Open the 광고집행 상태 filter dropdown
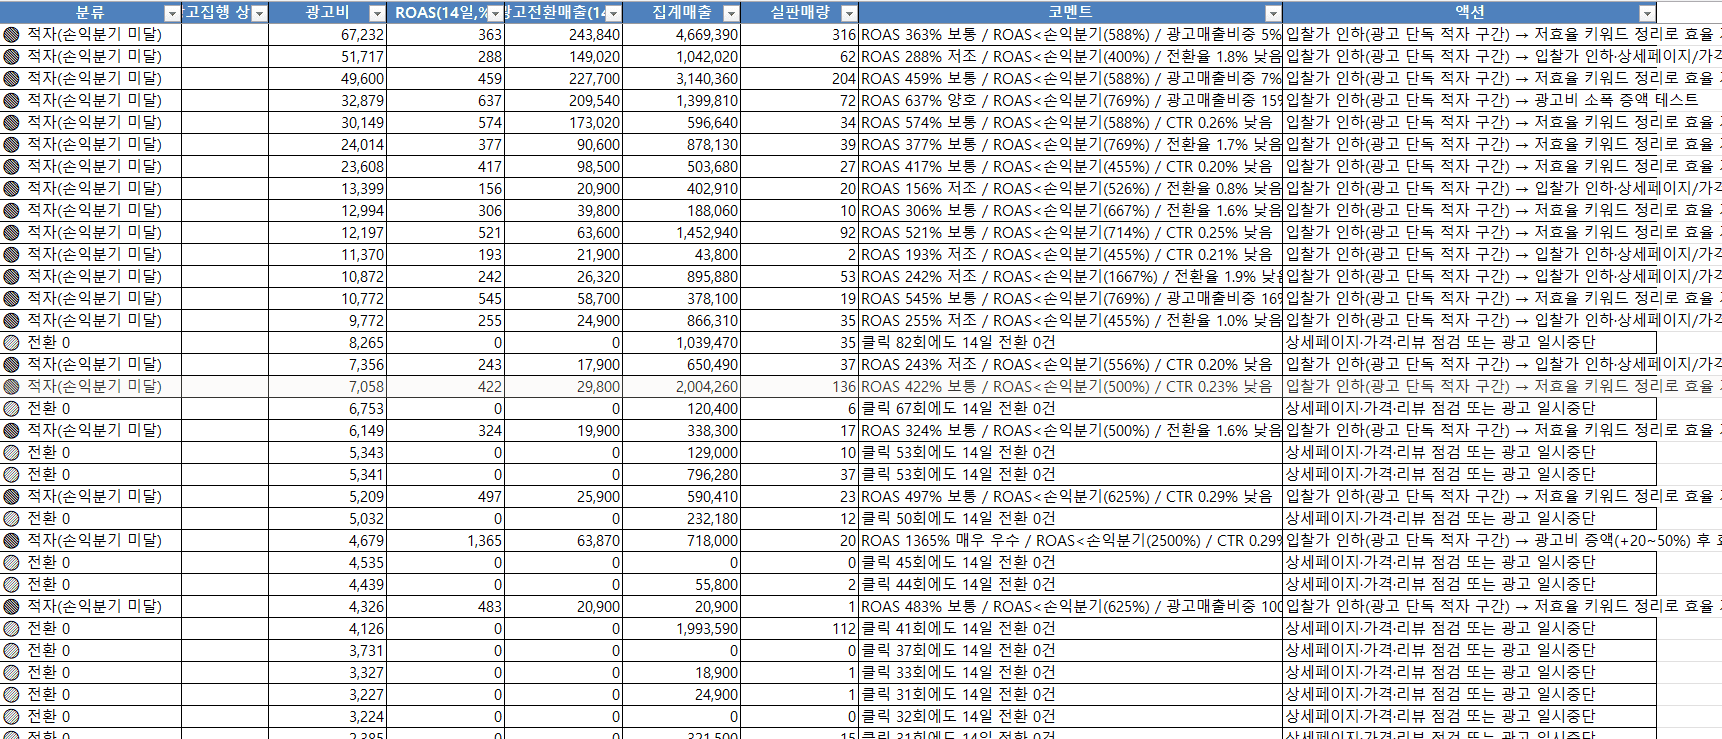1722x739 pixels. pyautogui.click(x=259, y=13)
